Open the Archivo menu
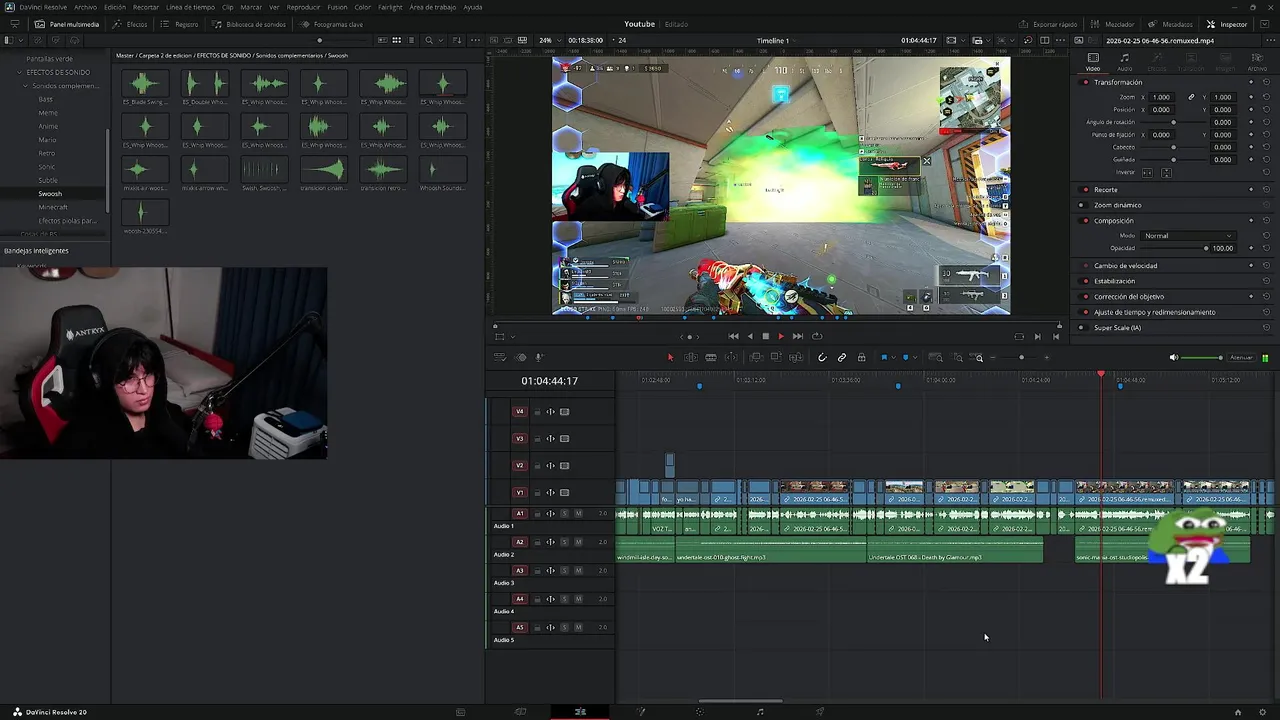This screenshot has width=1280, height=720. 86,7
